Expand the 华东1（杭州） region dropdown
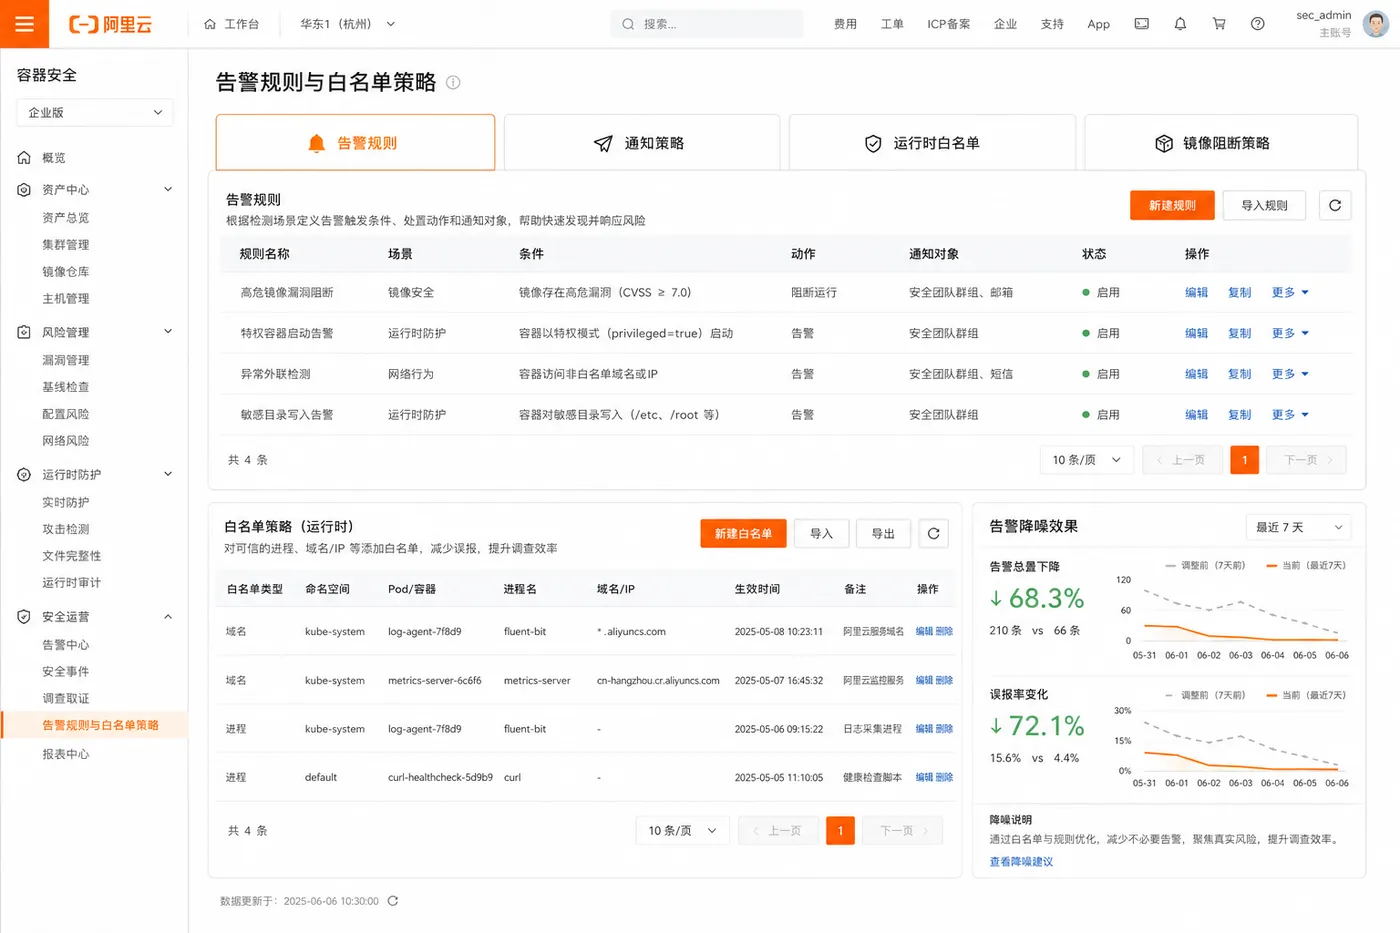 coord(348,24)
